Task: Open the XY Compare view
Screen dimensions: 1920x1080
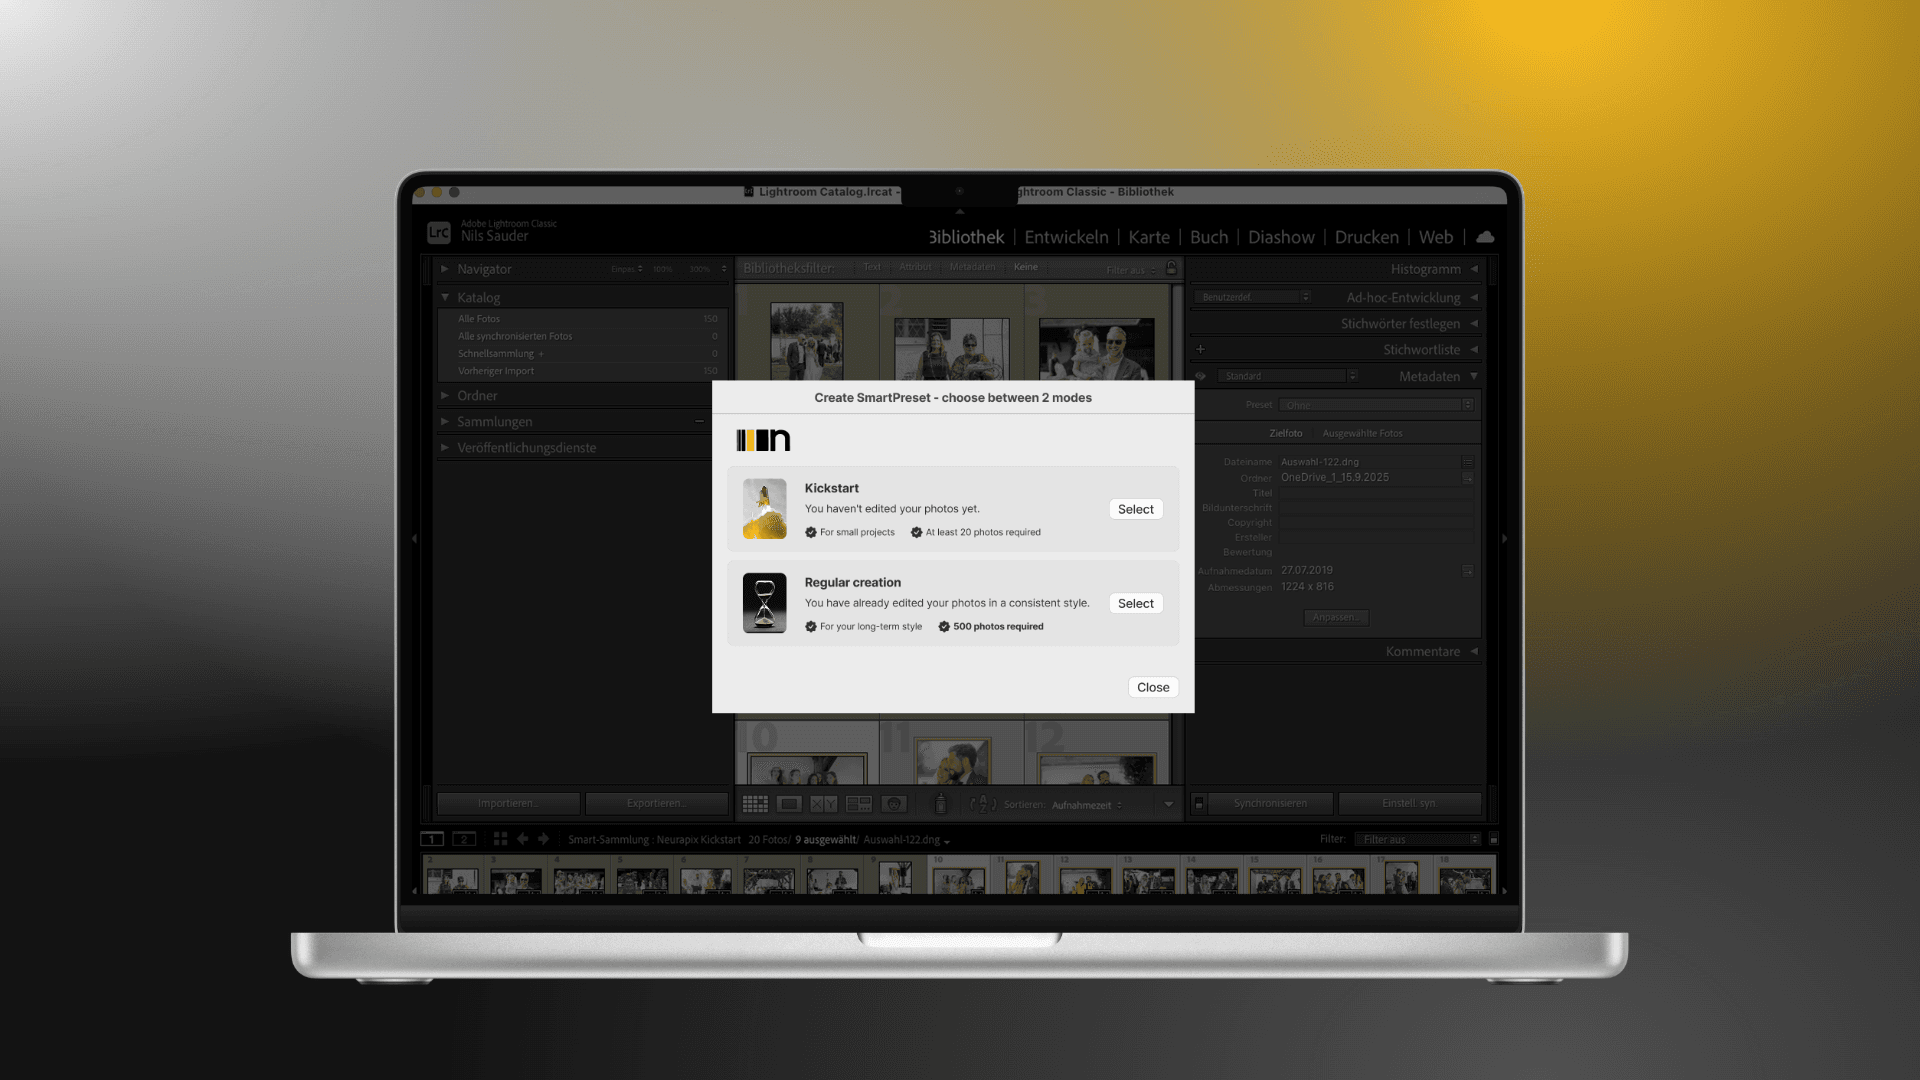Action: (x=824, y=804)
